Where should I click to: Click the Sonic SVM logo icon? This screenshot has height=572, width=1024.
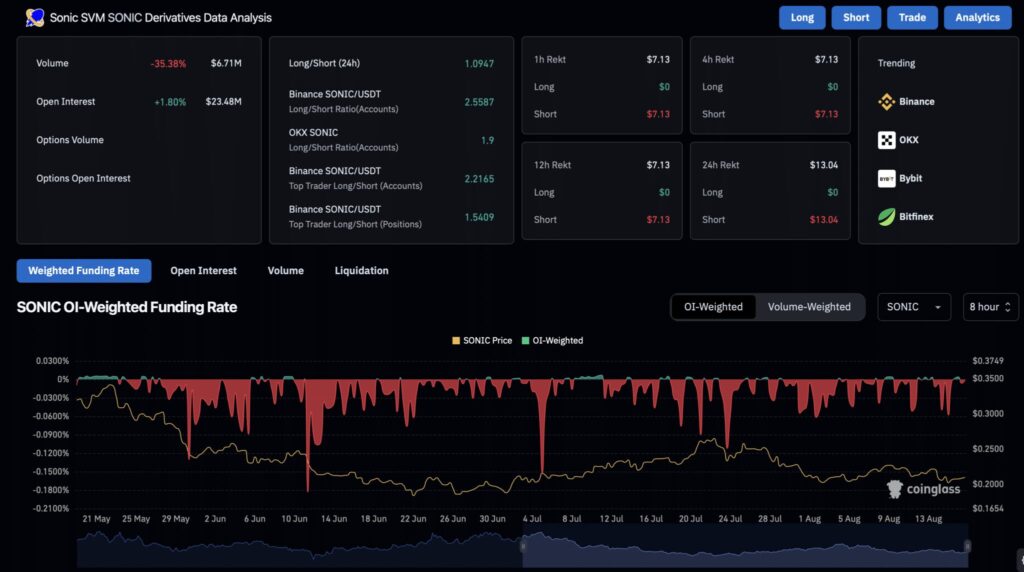click(34, 17)
